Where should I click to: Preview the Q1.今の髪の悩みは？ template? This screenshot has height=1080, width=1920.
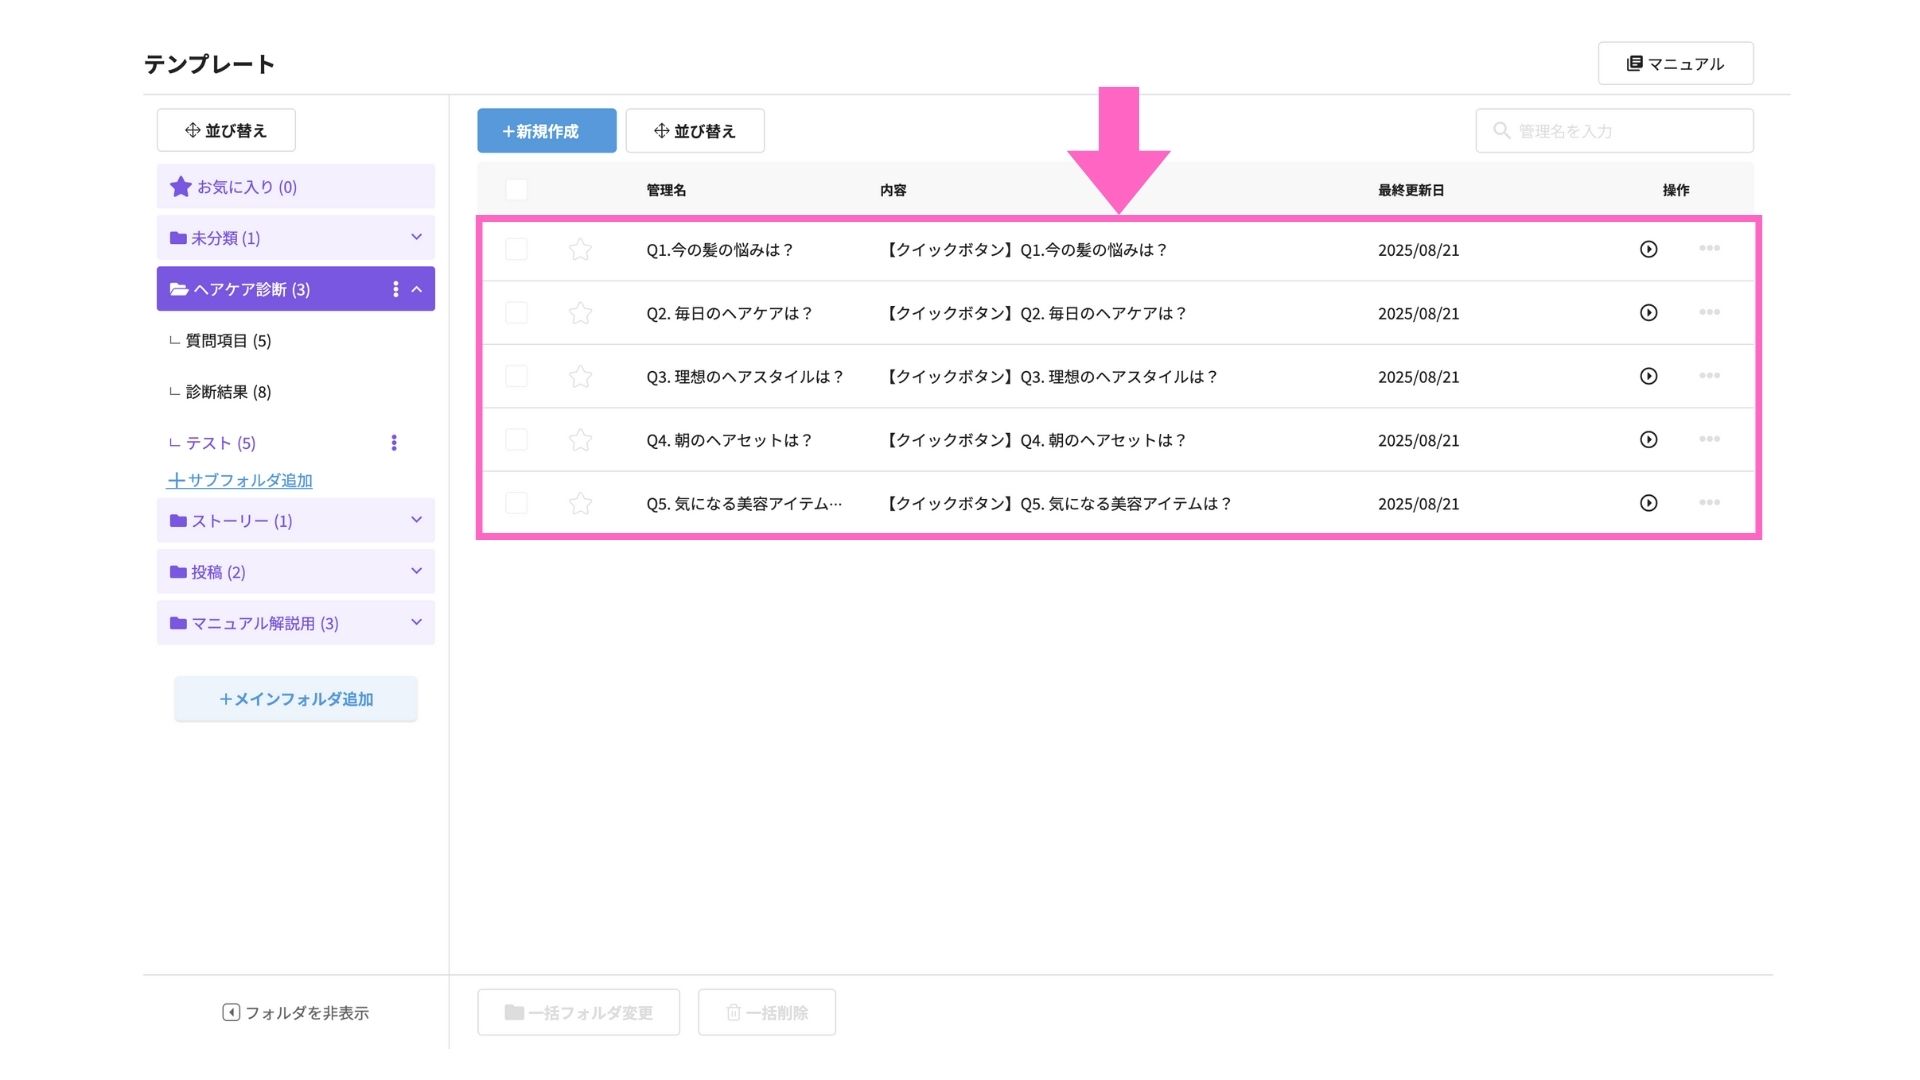coord(1649,249)
